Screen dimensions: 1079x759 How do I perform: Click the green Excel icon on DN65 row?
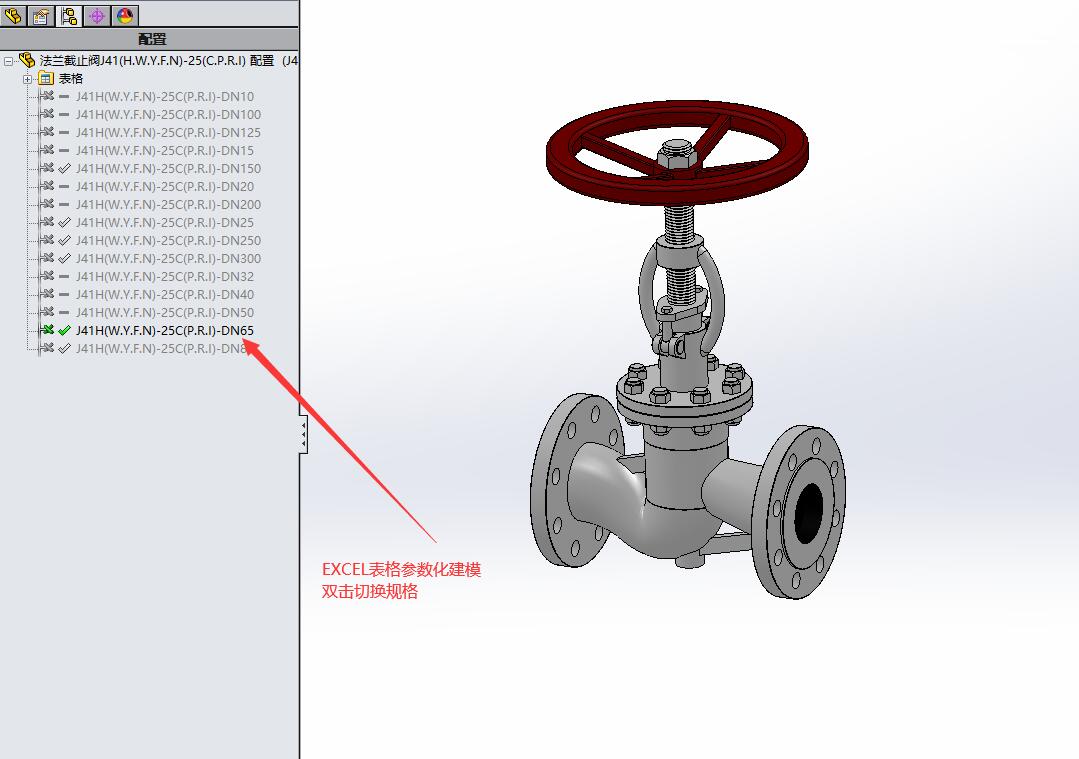(x=47, y=330)
